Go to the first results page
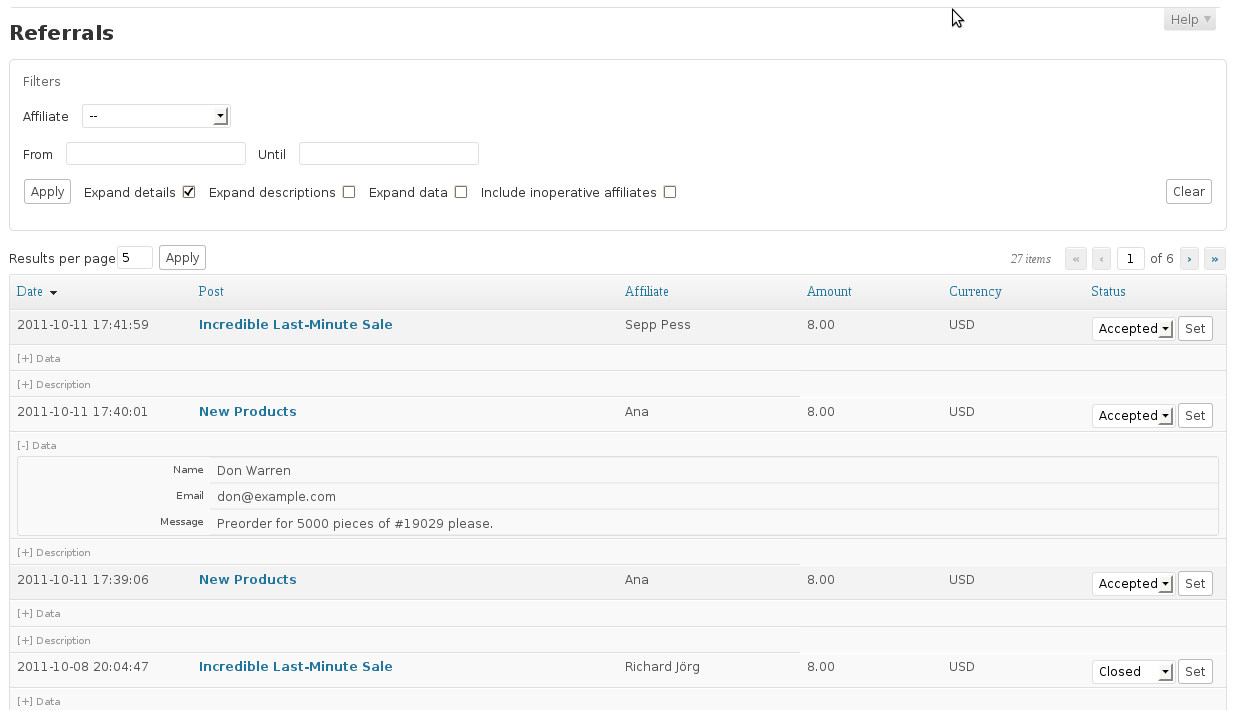 tap(1076, 258)
